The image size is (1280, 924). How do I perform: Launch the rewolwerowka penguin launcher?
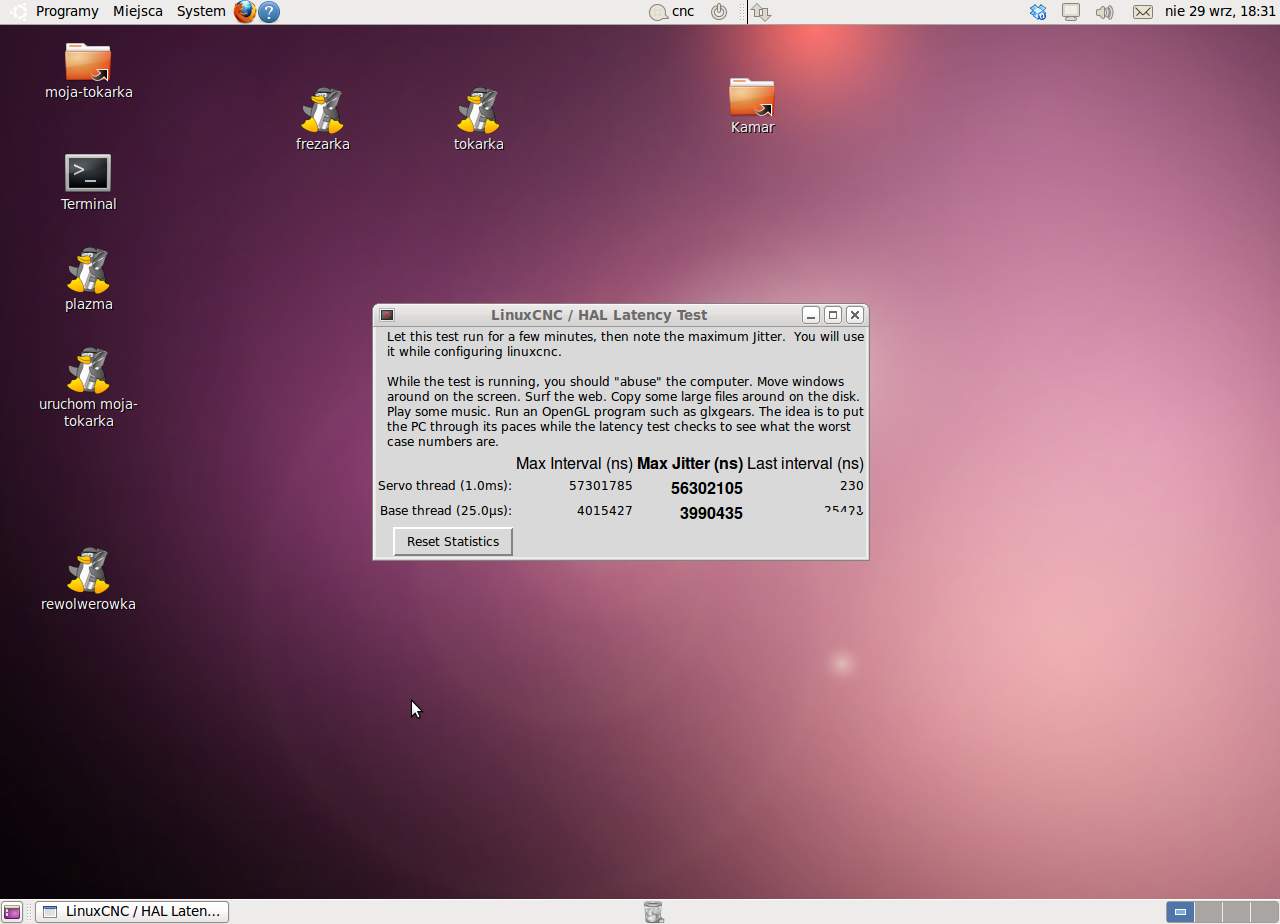click(88, 570)
